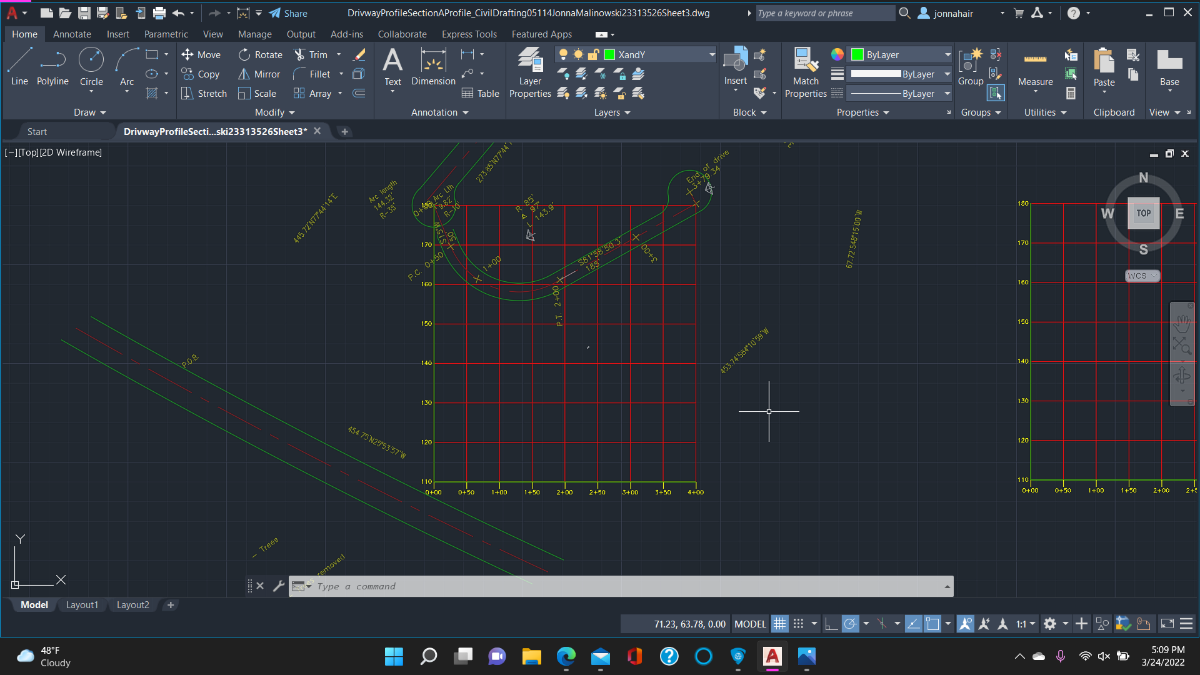Viewport: 1200px width, 675px height.
Task: Click the Share button
Action: tap(288, 13)
